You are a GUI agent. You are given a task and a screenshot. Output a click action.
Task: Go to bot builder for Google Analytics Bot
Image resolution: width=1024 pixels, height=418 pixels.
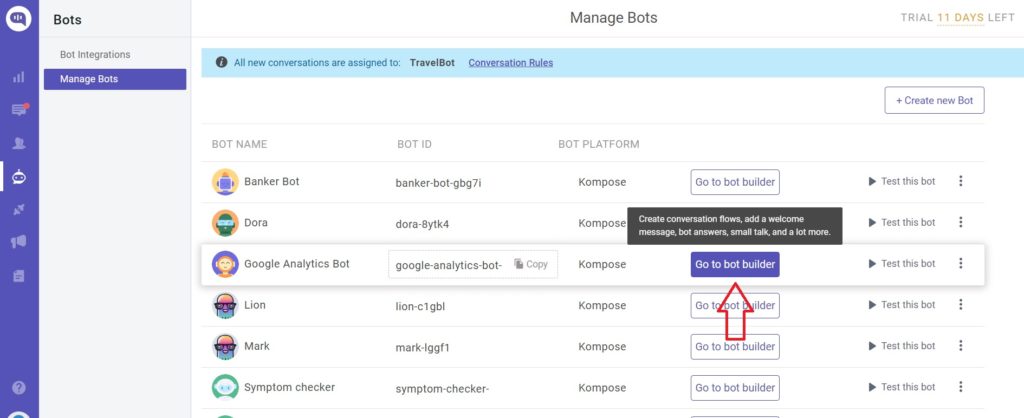coord(735,265)
